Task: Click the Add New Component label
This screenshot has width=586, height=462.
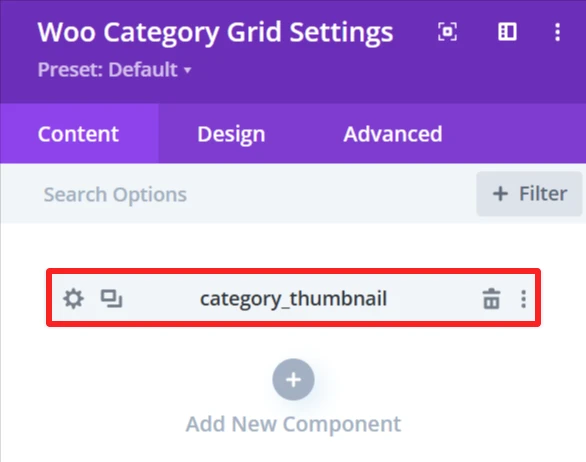Action: click(293, 424)
